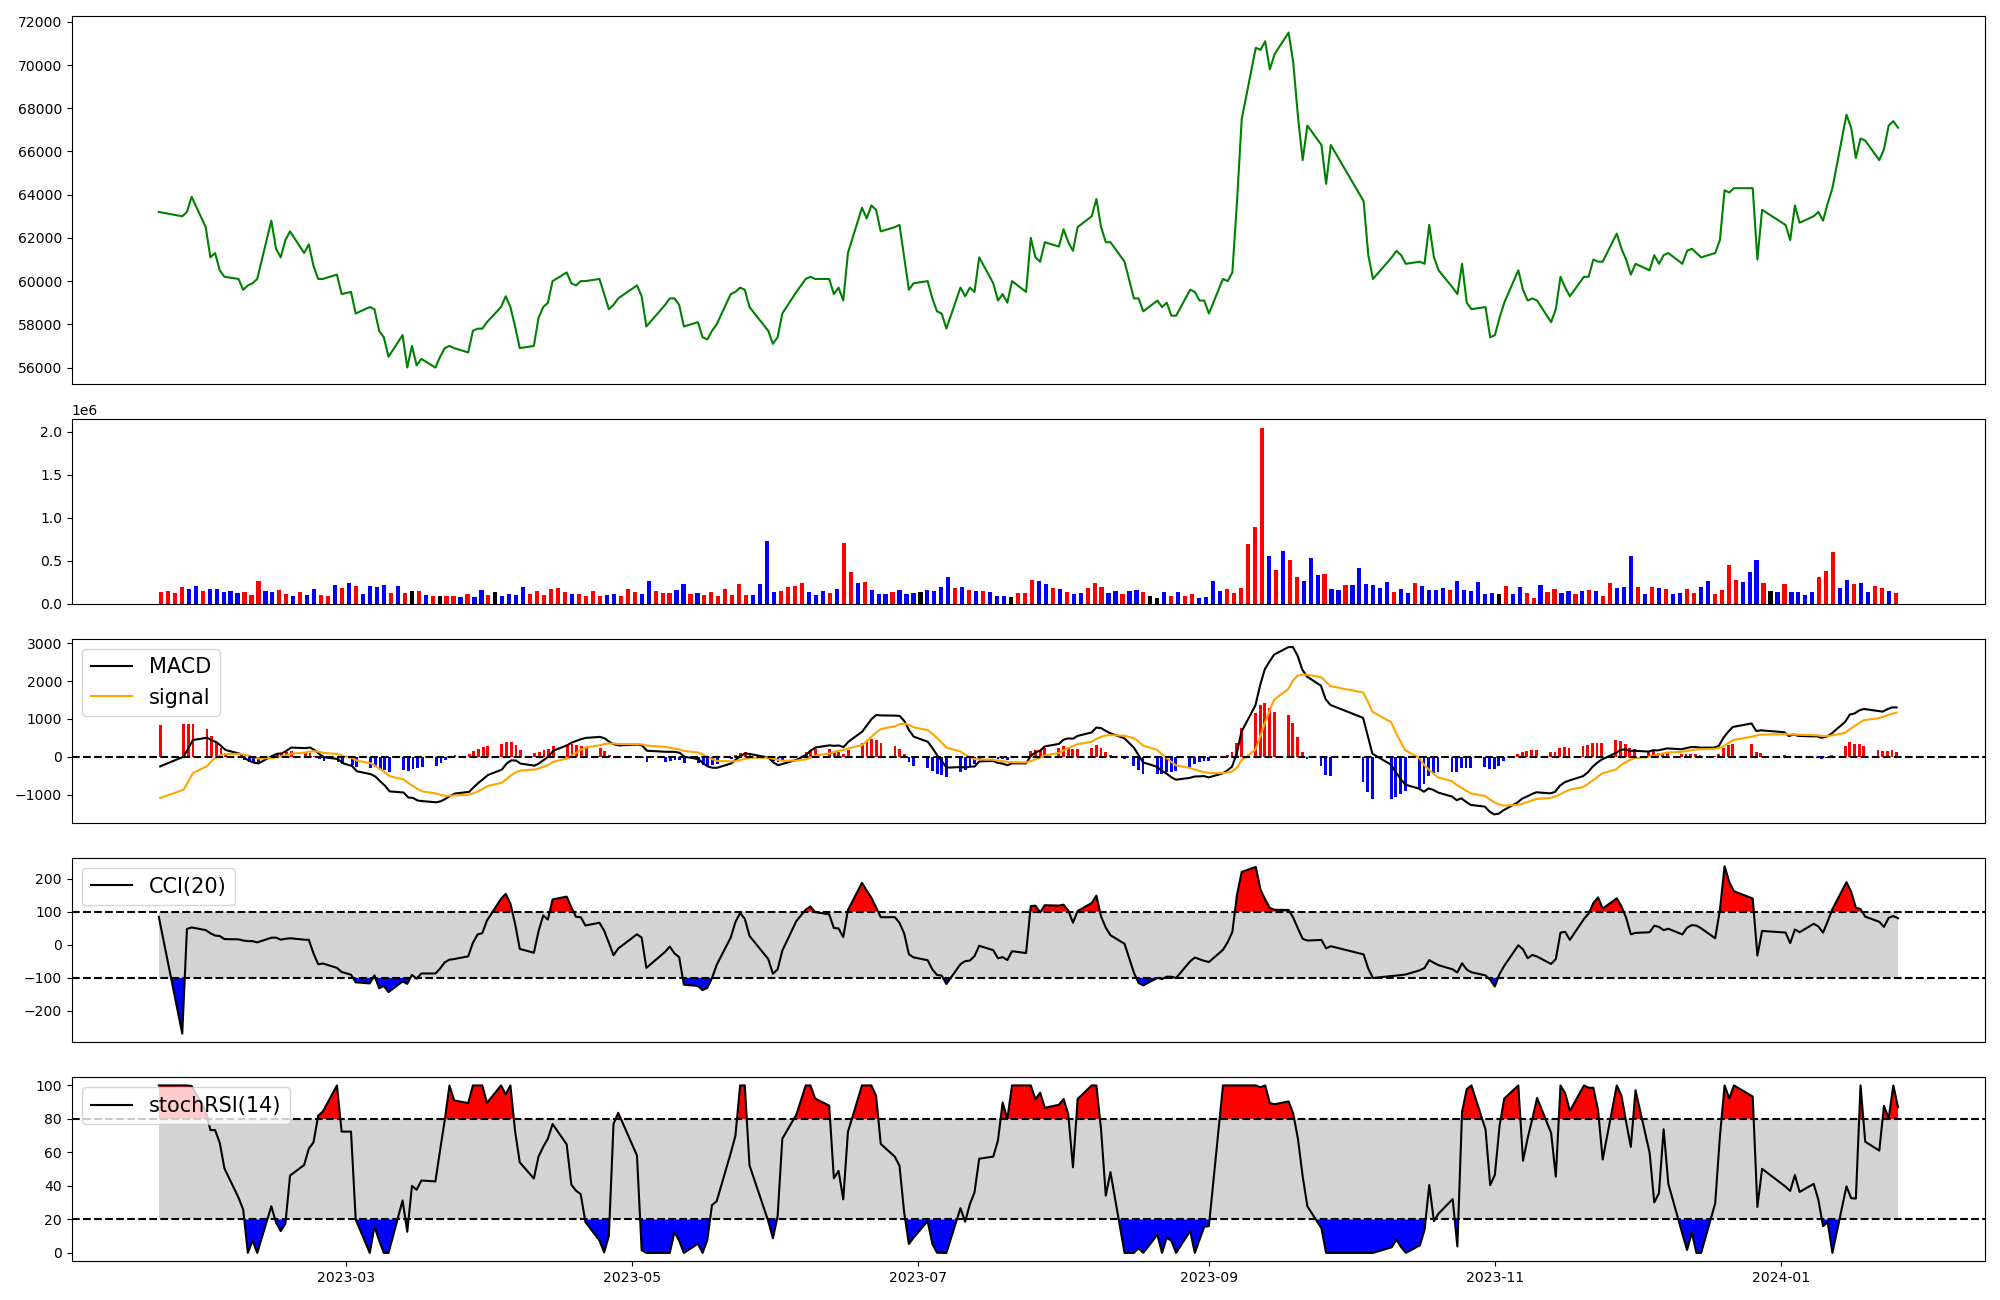Click the tallest red volume bar
Screen dimensions: 2000x1300
[x=1262, y=515]
